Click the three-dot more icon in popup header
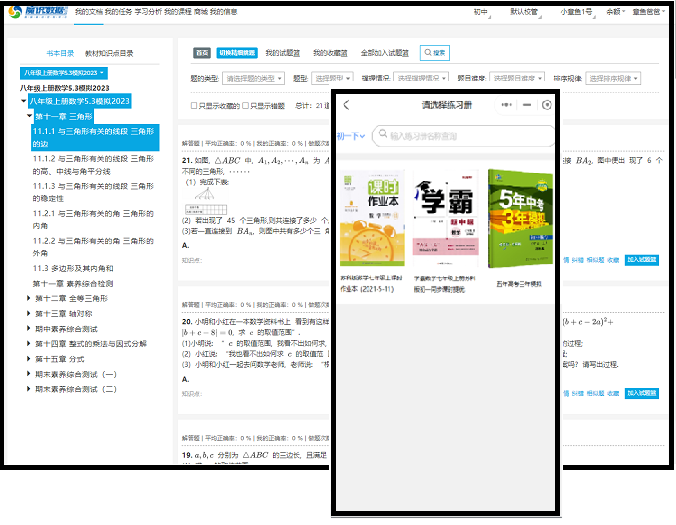Viewport: 676px width, 525px height. 505,105
